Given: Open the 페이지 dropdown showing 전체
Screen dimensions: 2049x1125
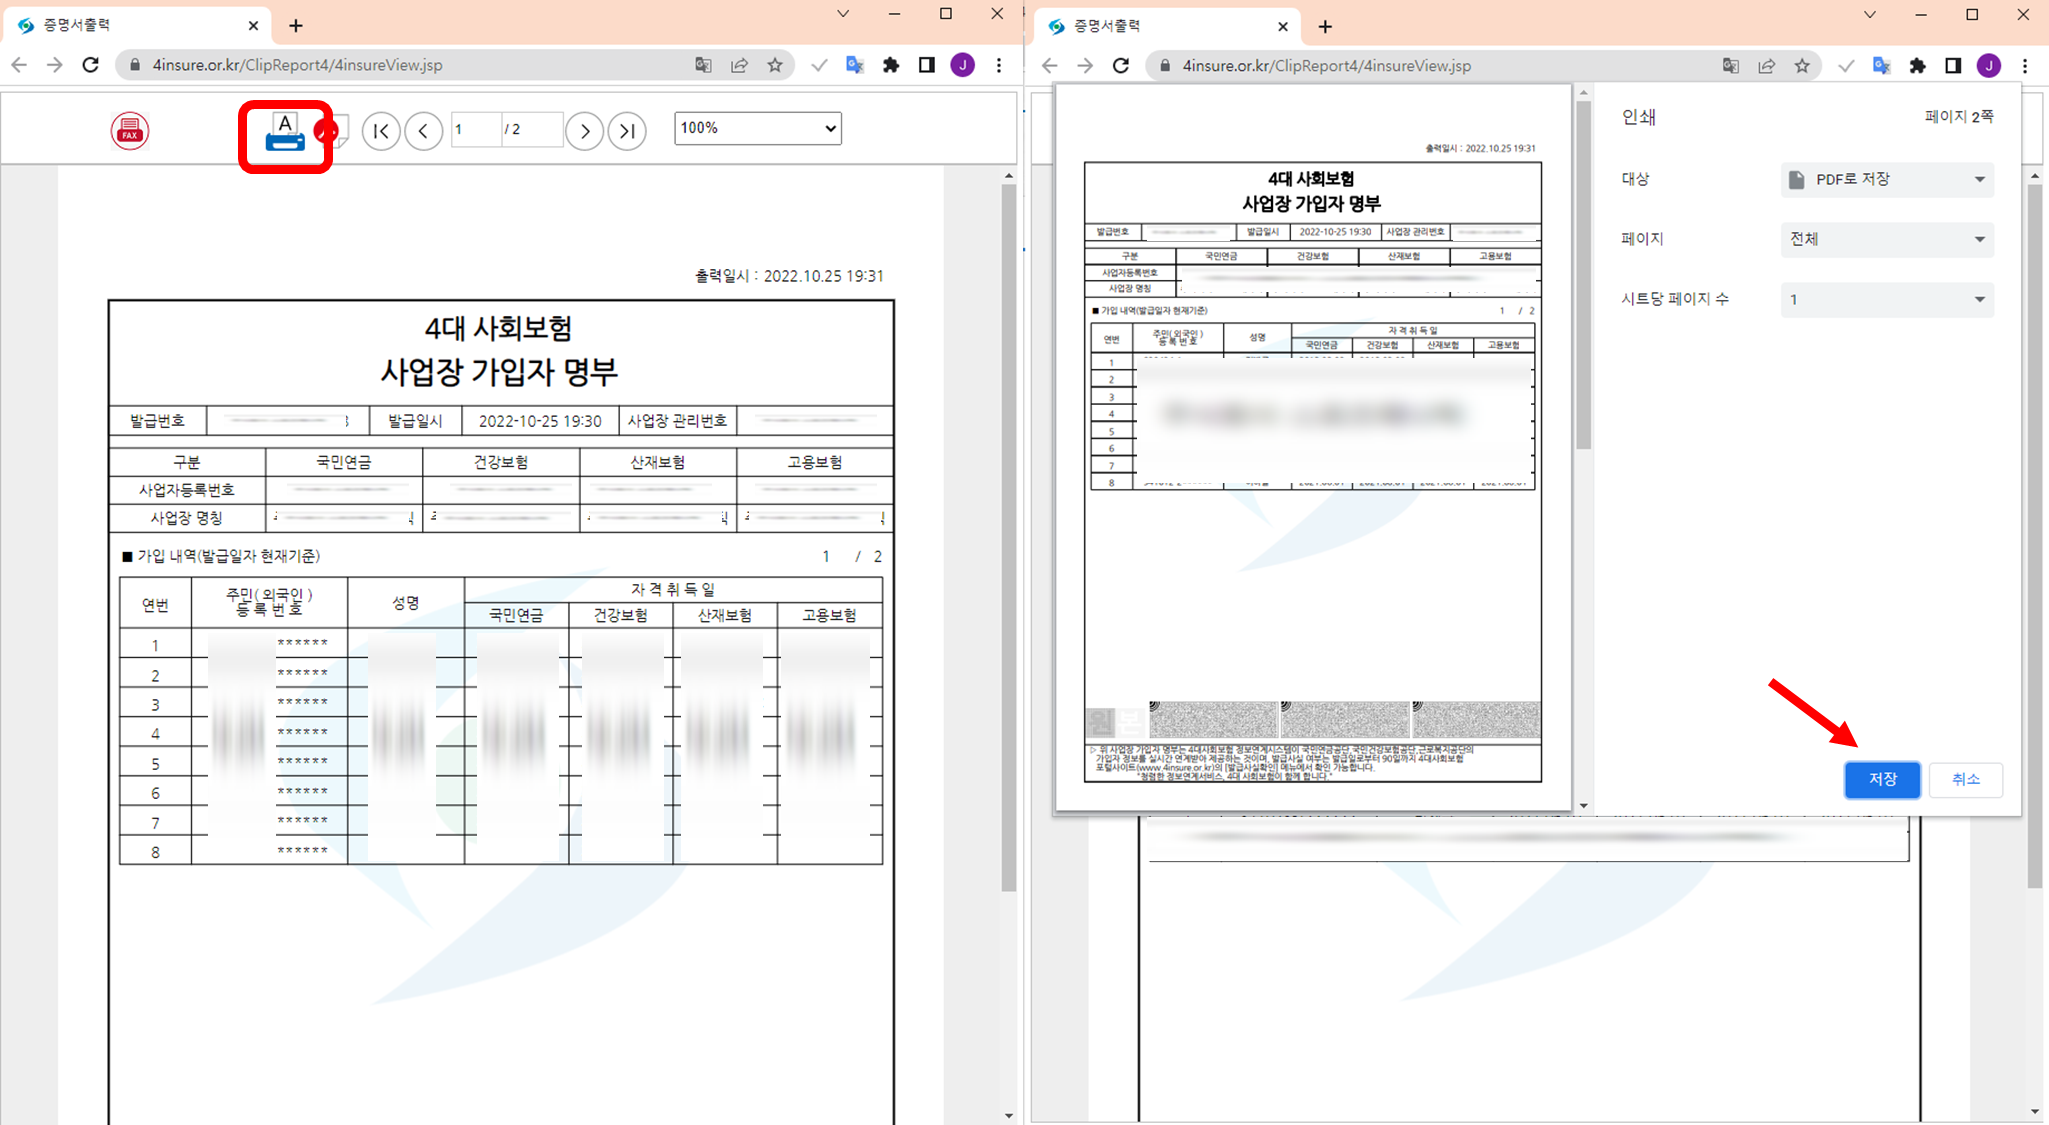Looking at the screenshot, I should [1886, 239].
